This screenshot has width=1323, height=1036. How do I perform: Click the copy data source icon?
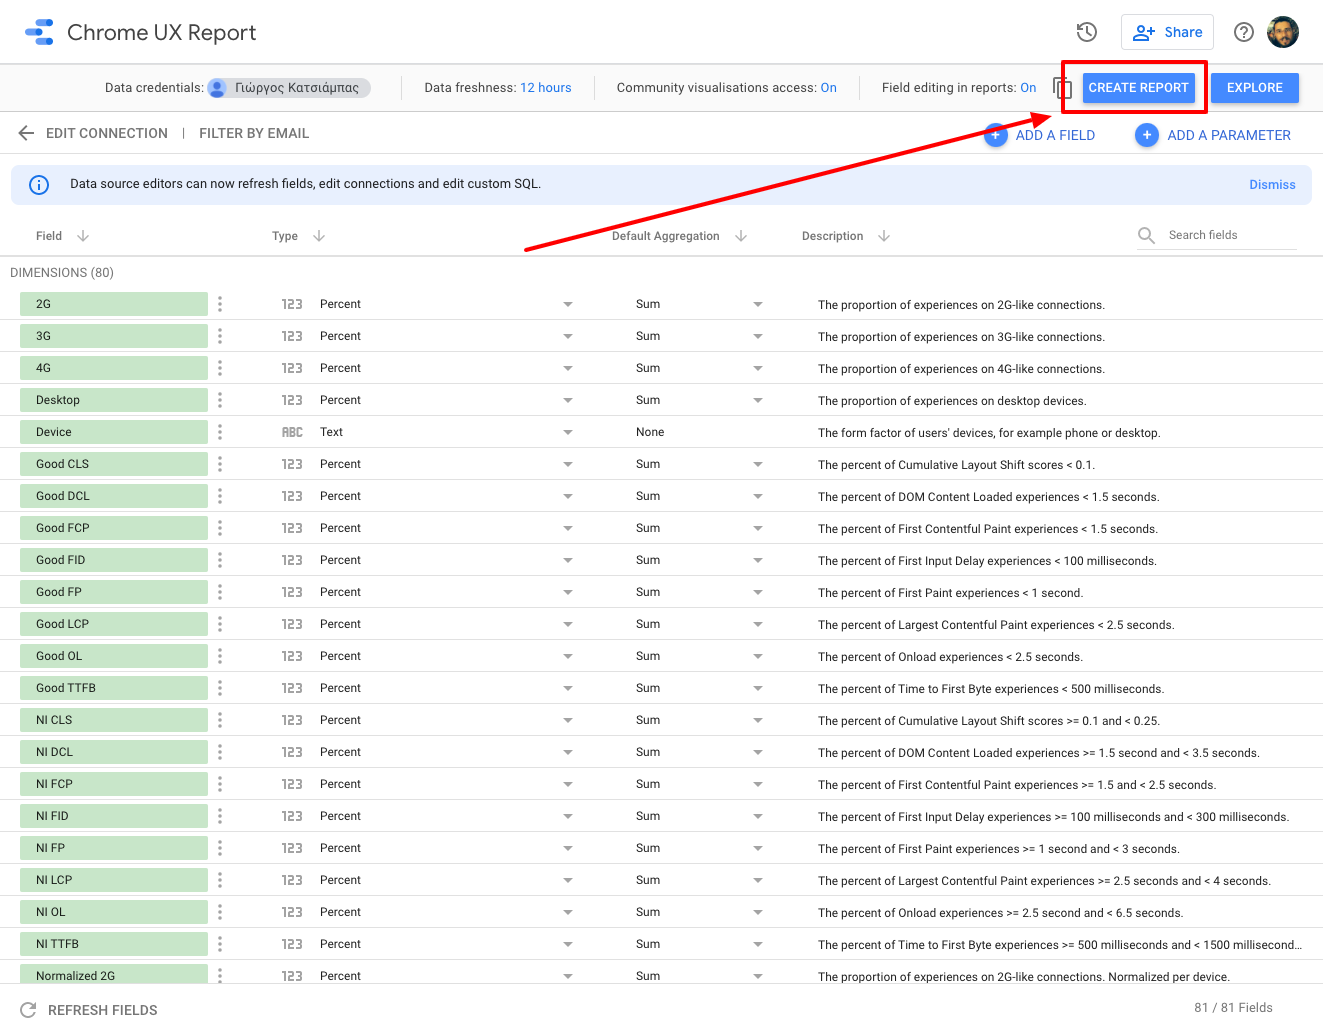pyautogui.click(x=1063, y=88)
